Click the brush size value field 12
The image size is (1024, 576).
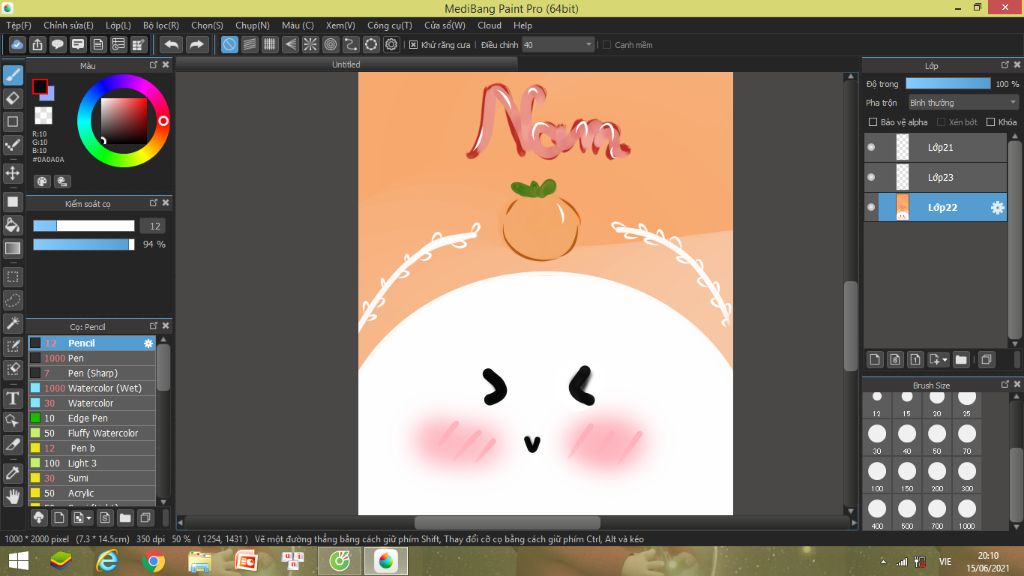154,226
